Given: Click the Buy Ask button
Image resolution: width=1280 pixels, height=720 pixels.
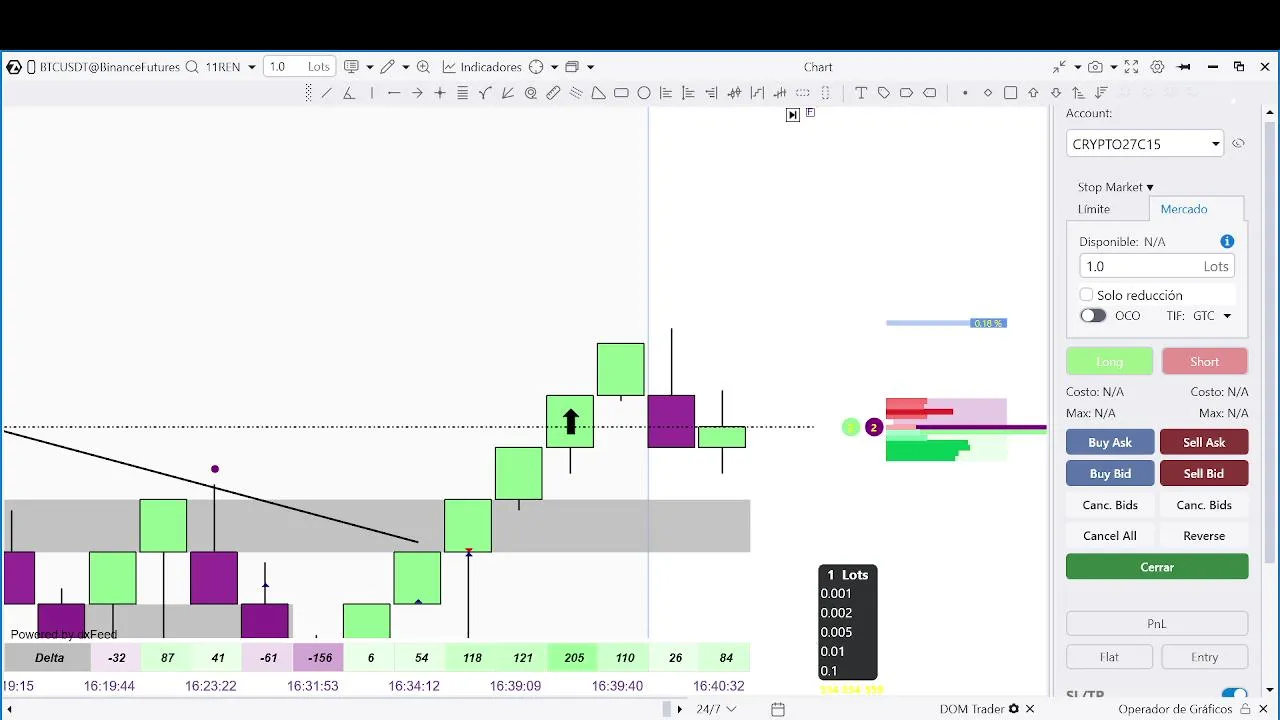Looking at the screenshot, I should tap(1110, 442).
